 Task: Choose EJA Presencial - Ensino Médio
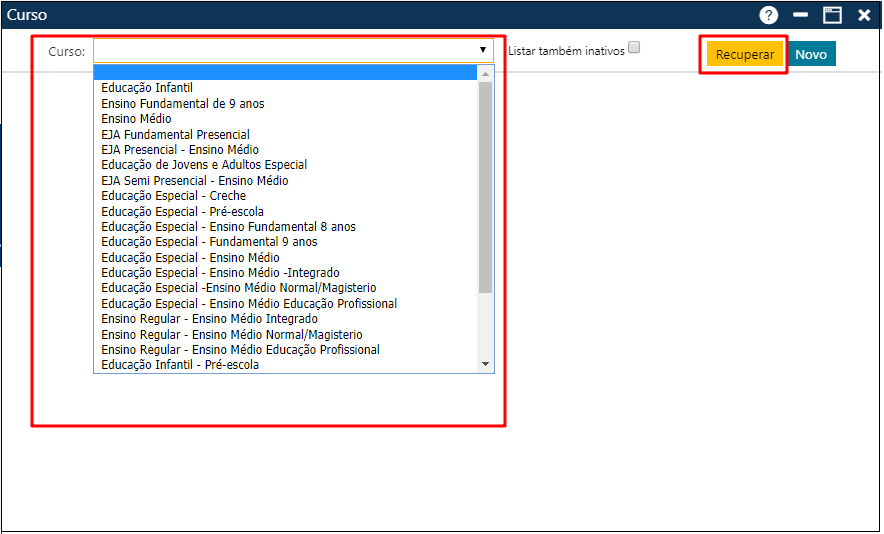click(285, 150)
